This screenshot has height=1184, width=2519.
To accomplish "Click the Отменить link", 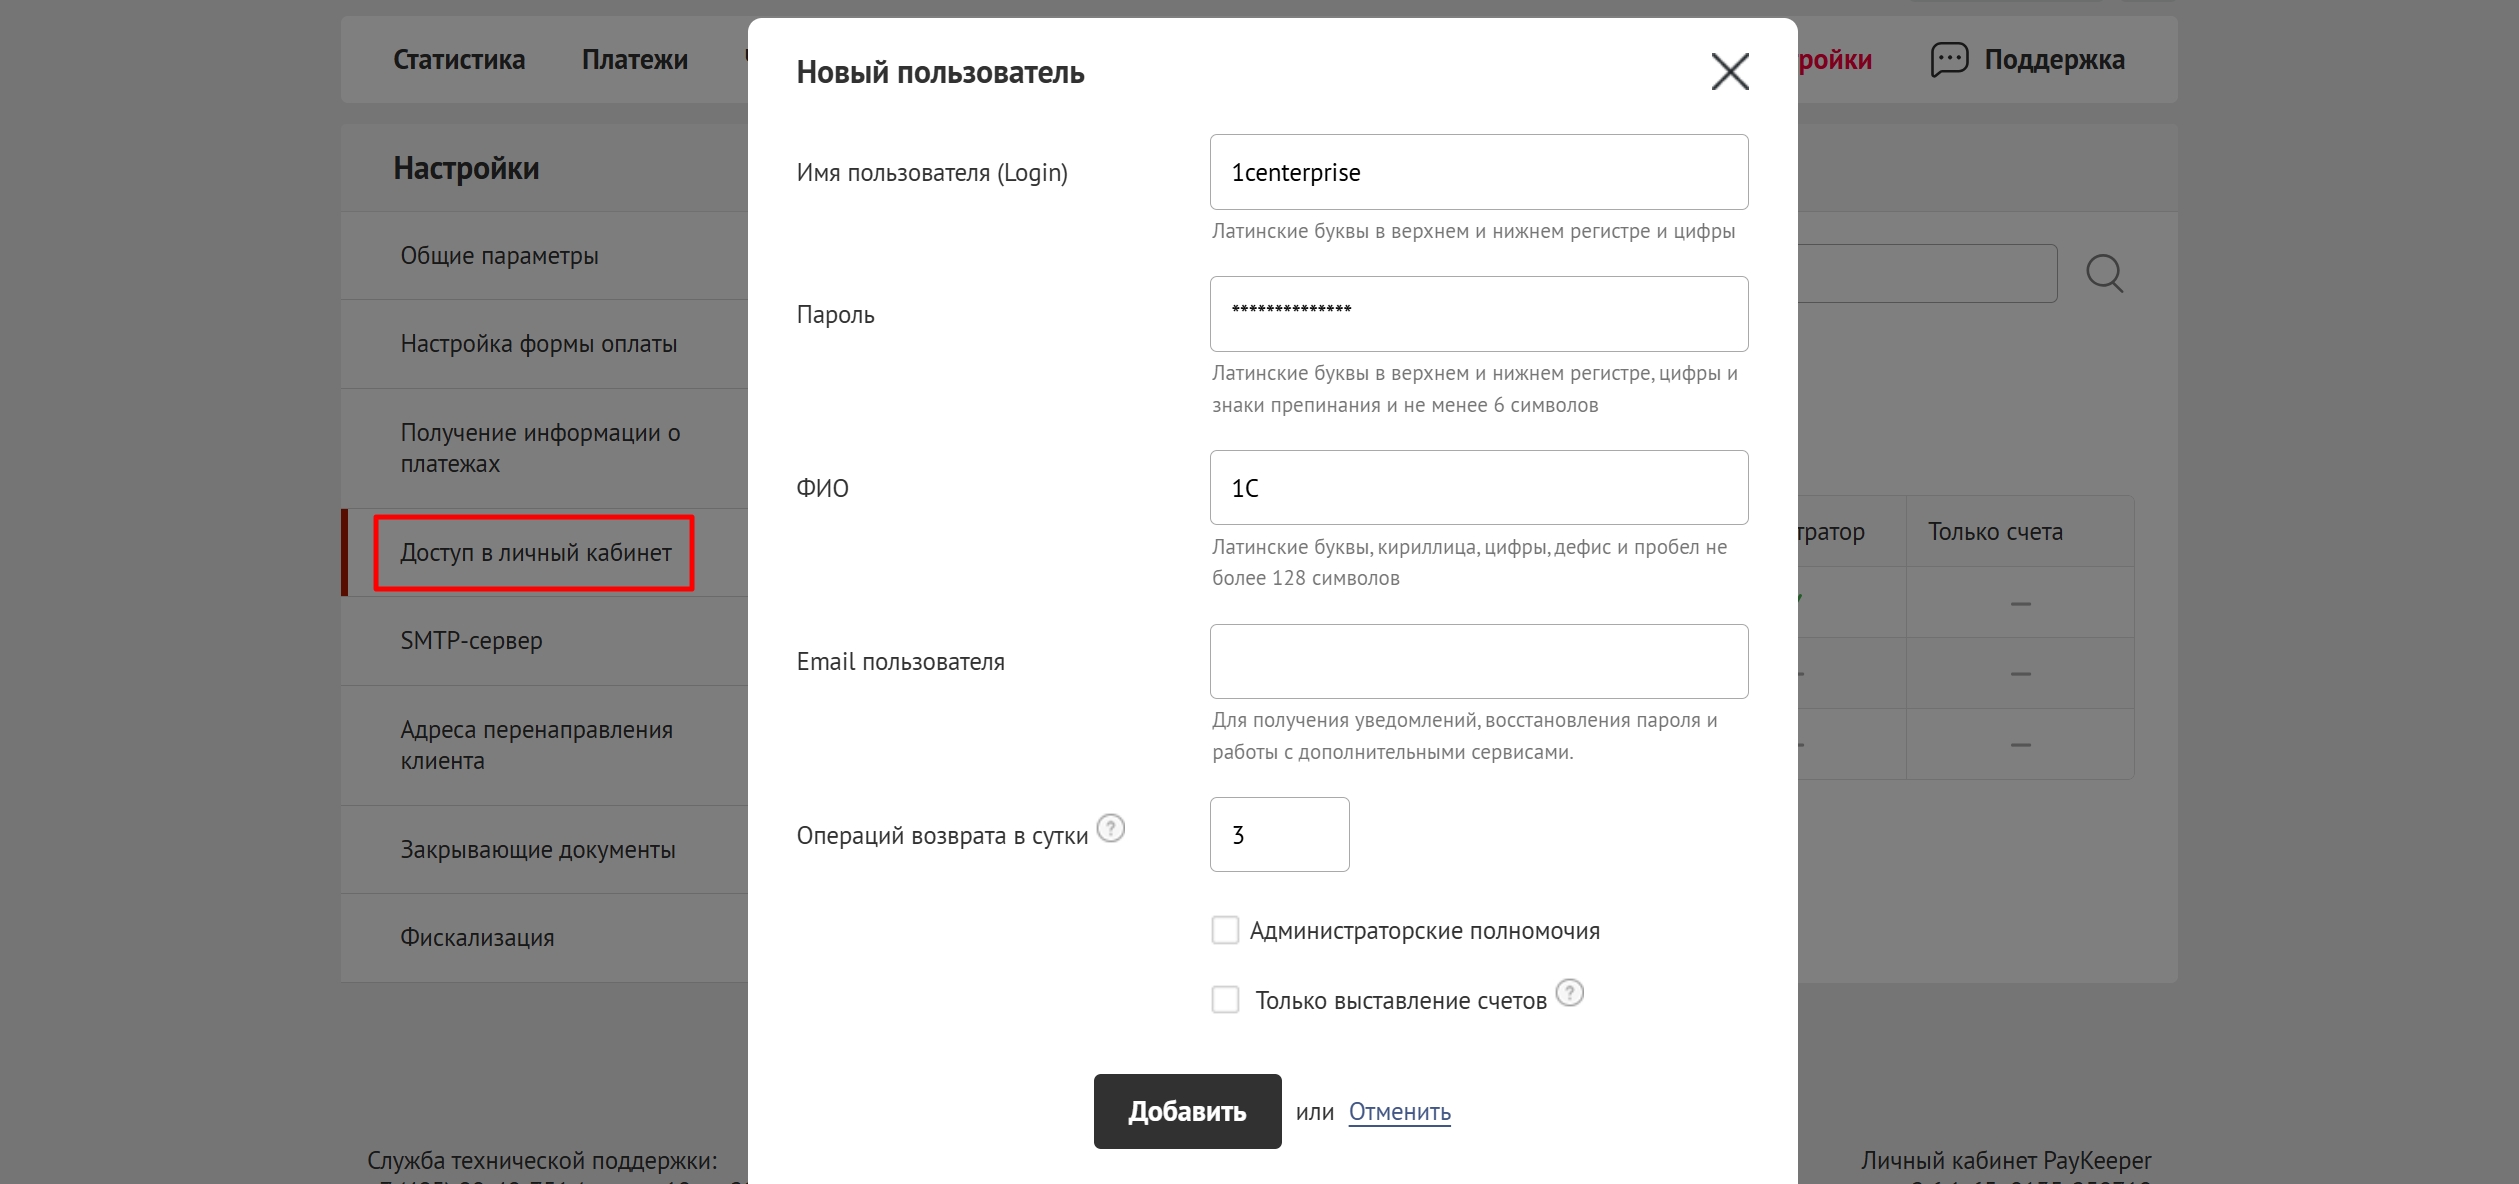I will click(1399, 1112).
